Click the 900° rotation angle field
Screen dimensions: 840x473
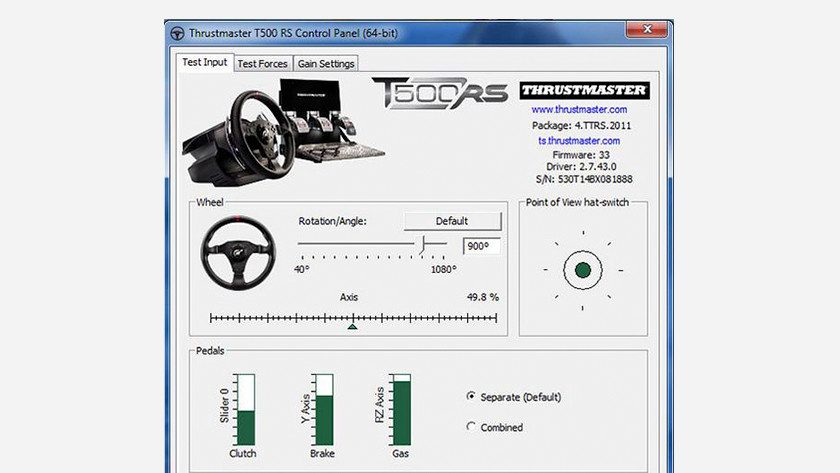click(x=482, y=246)
